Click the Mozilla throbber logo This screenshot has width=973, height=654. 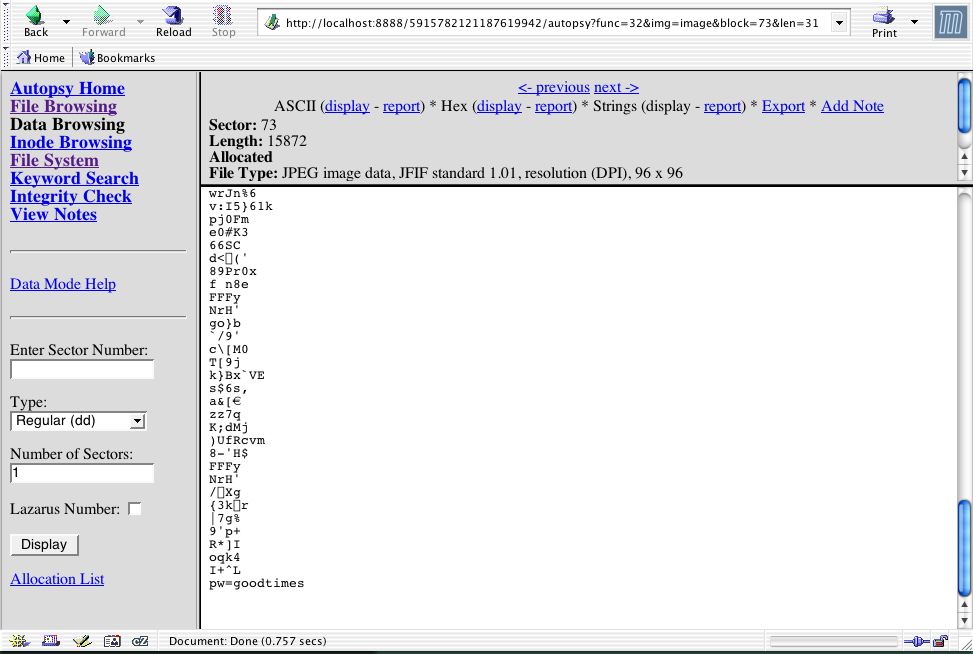point(950,22)
